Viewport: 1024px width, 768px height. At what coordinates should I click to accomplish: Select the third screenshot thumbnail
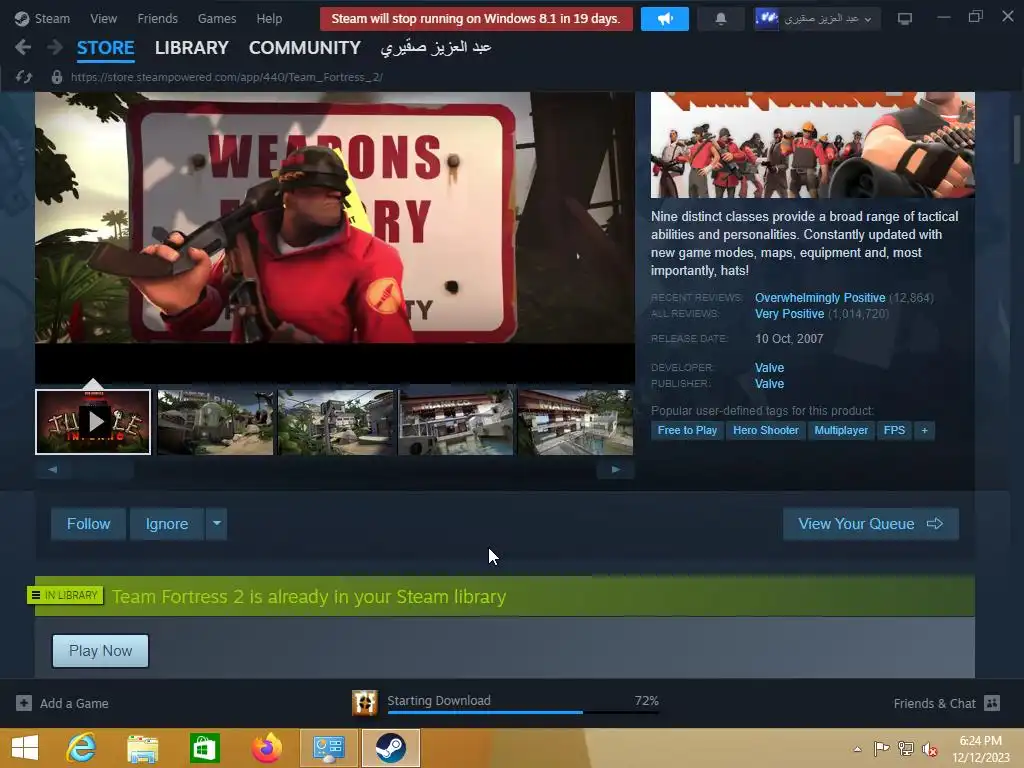336,422
